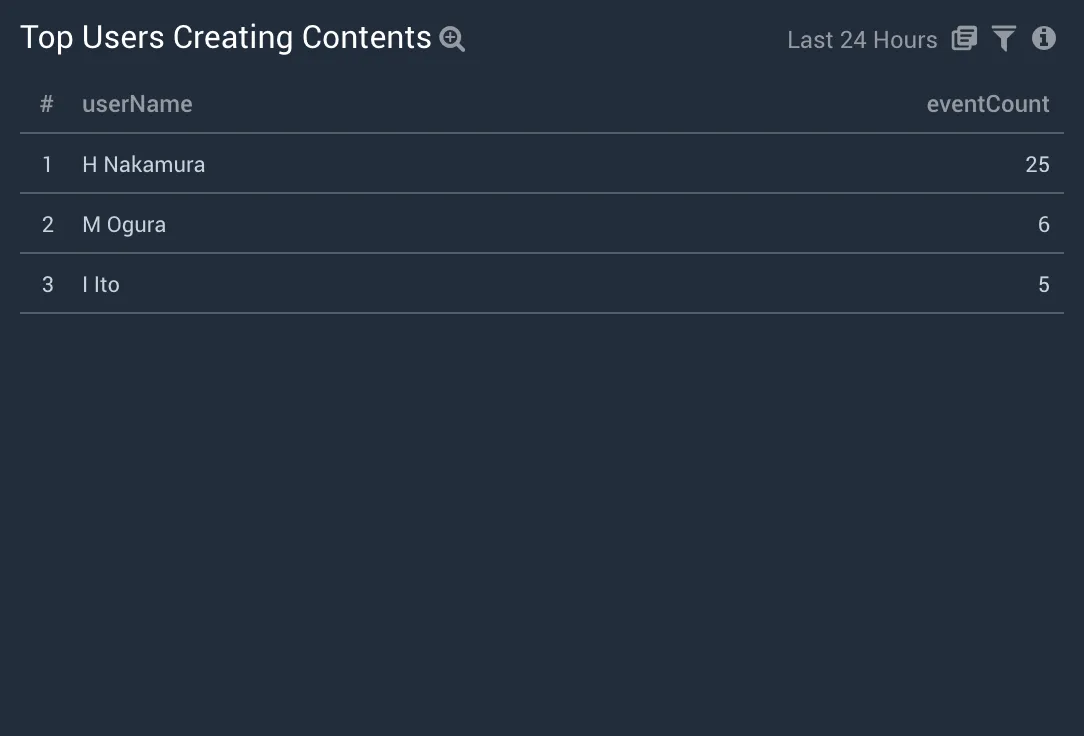This screenshot has height=736, width=1084.
Task: Click the event count value 6
Action: click(1044, 225)
